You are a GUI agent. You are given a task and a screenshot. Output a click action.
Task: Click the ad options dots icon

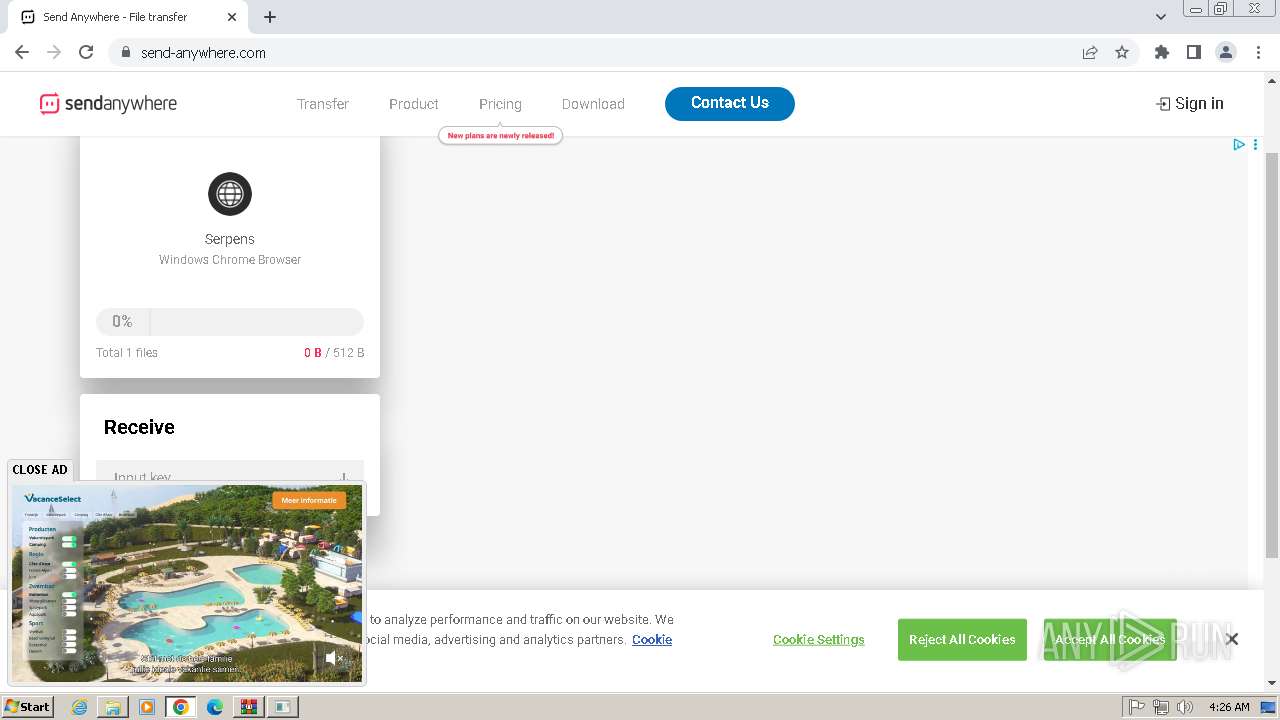(1255, 145)
